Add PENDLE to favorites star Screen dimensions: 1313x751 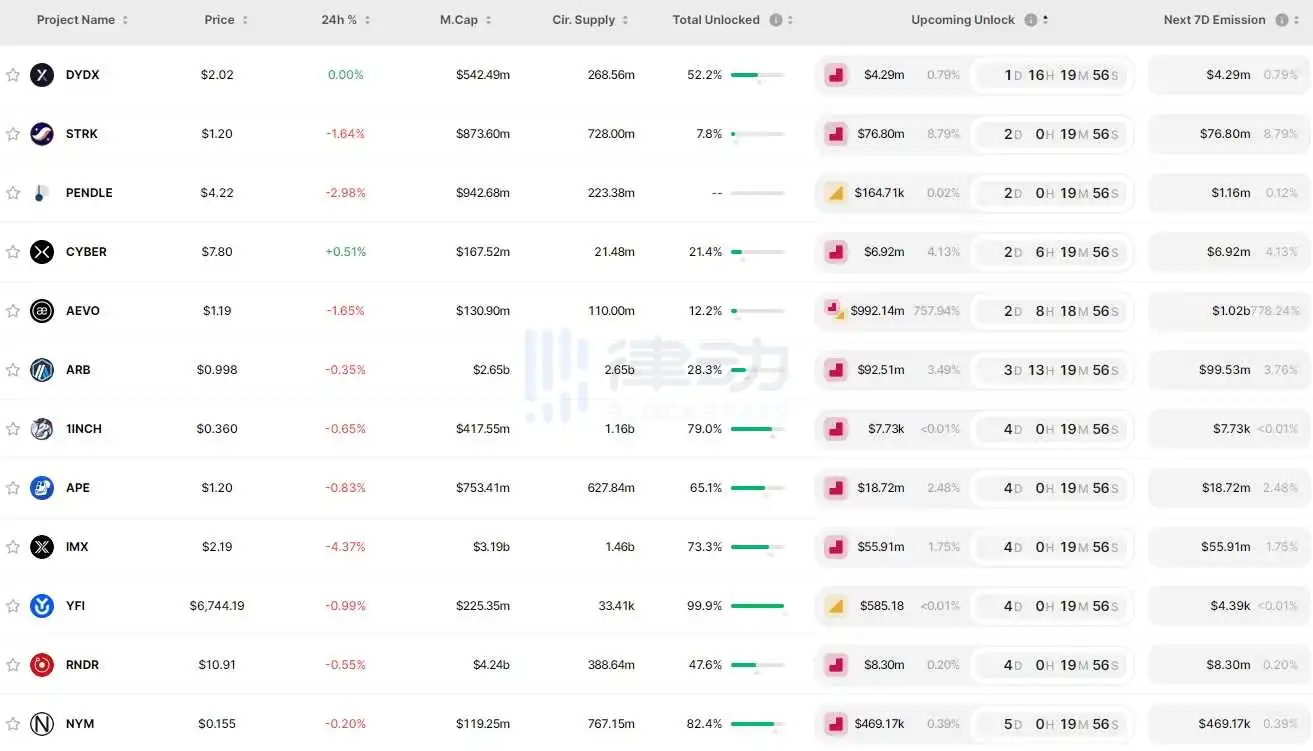pos(13,193)
